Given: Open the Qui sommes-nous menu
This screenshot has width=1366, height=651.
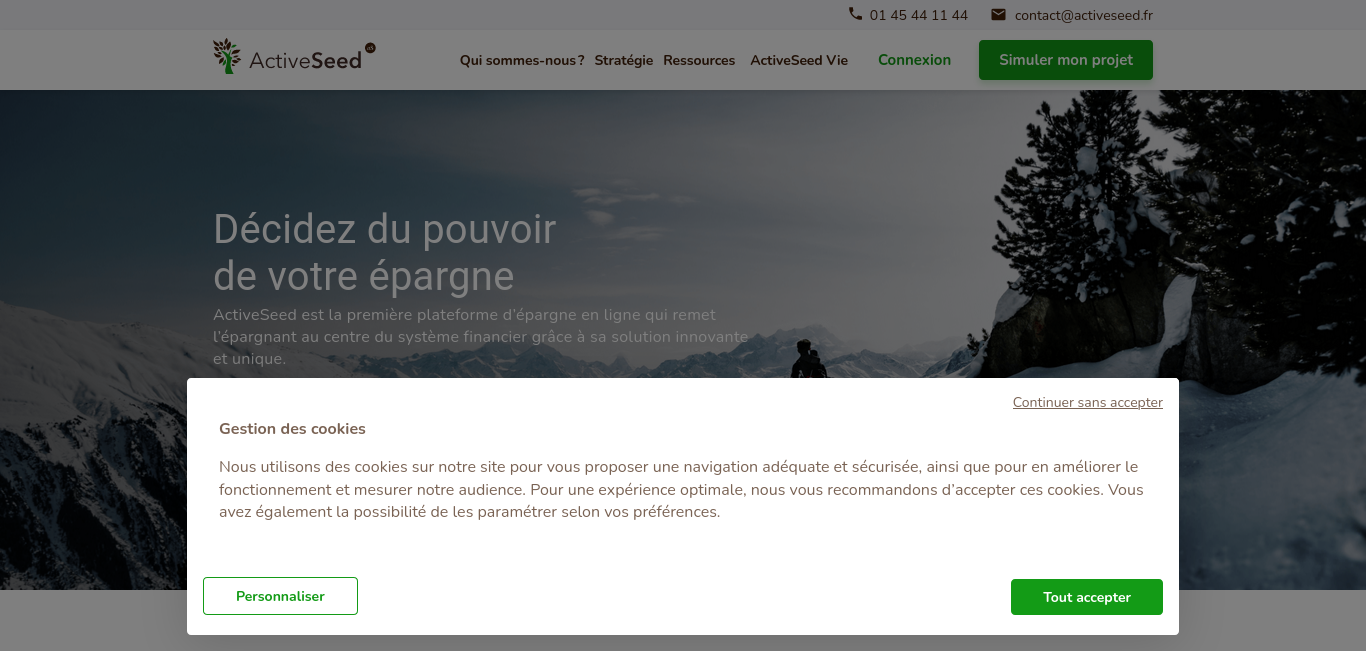Looking at the screenshot, I should [522, 60].
